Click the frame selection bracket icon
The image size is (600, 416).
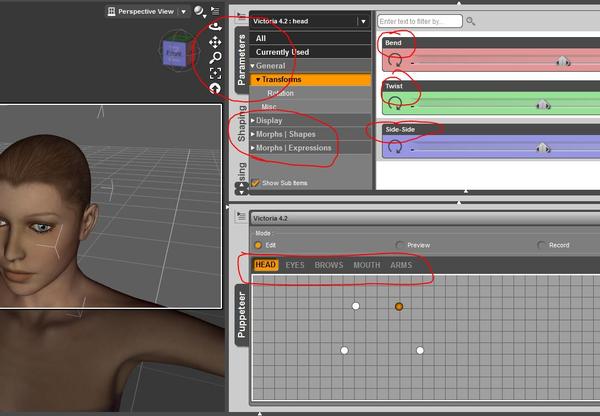coord(215,73)
